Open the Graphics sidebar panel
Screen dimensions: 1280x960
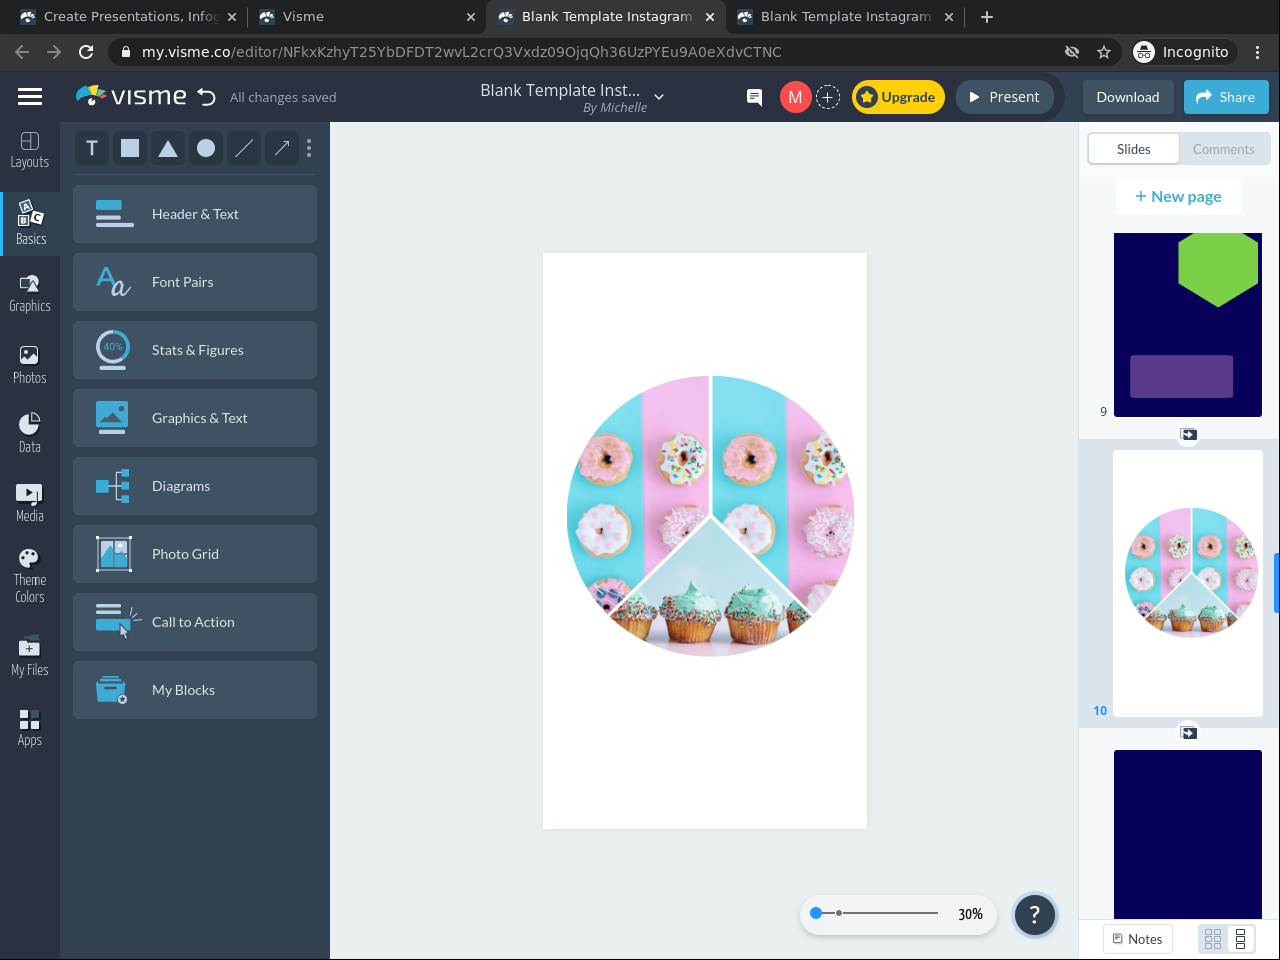click(30, 293)
